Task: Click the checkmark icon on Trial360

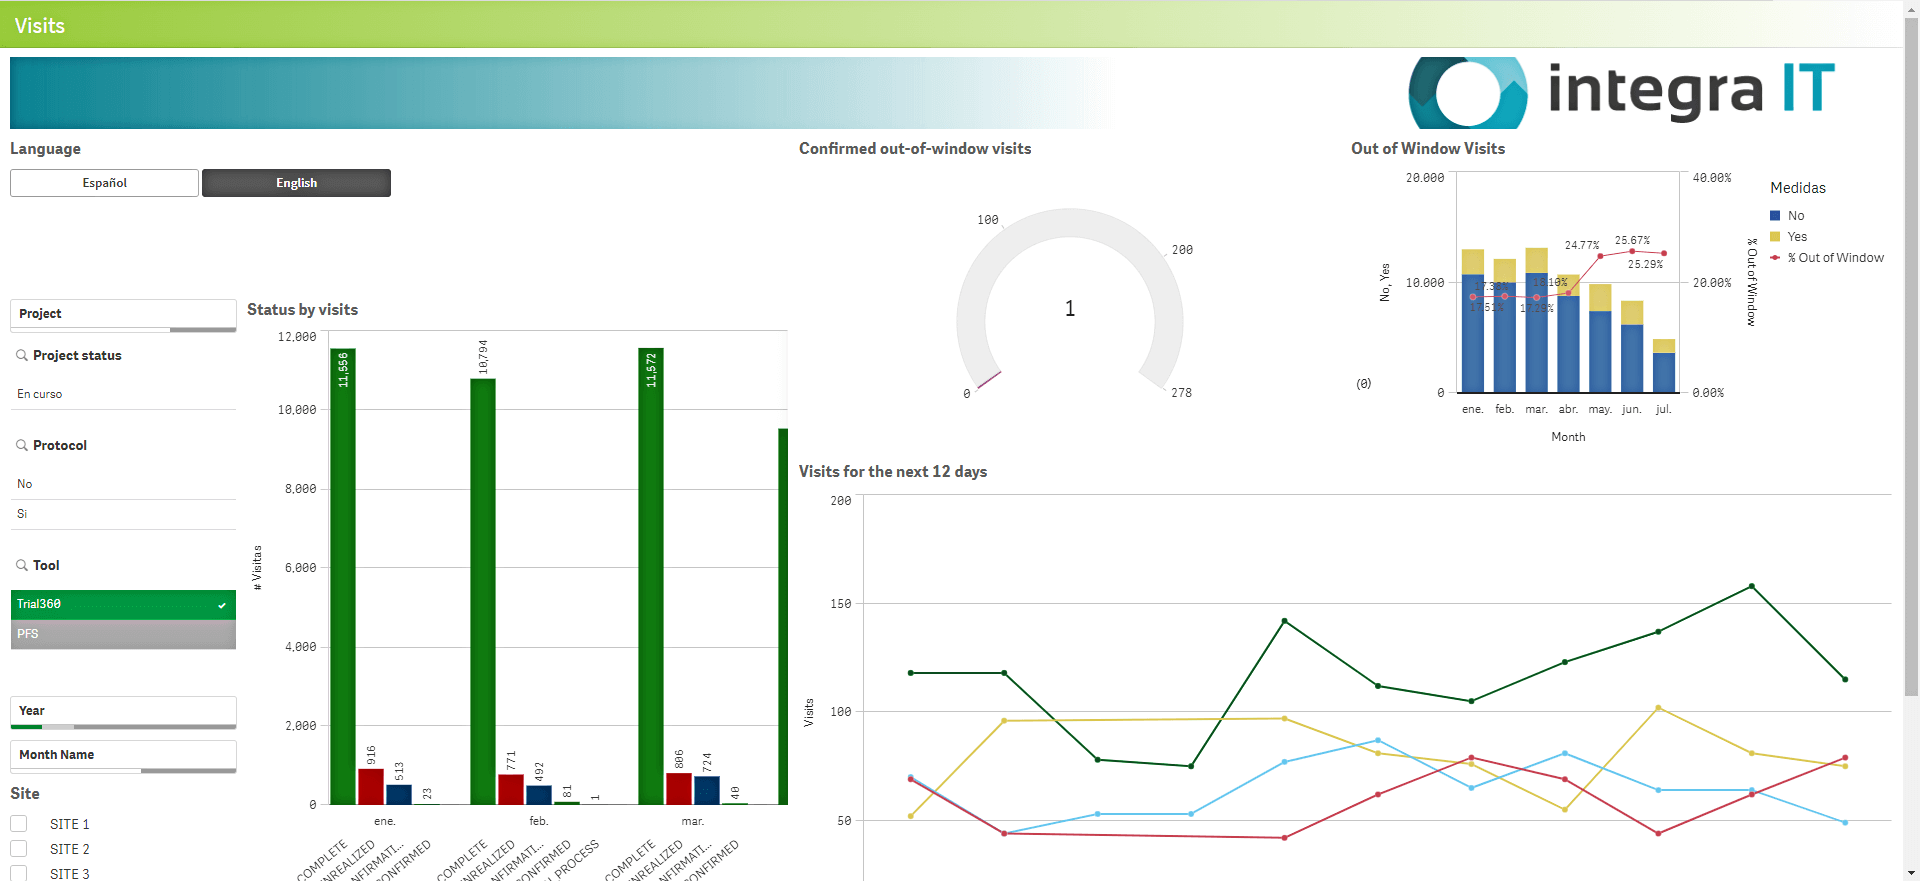Action: (x=222, y=605)
